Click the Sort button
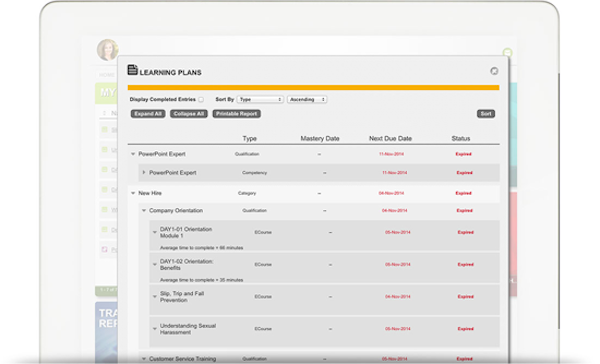Screen dimensions: 600x364 pyautogui.click(x=486, y=114)
